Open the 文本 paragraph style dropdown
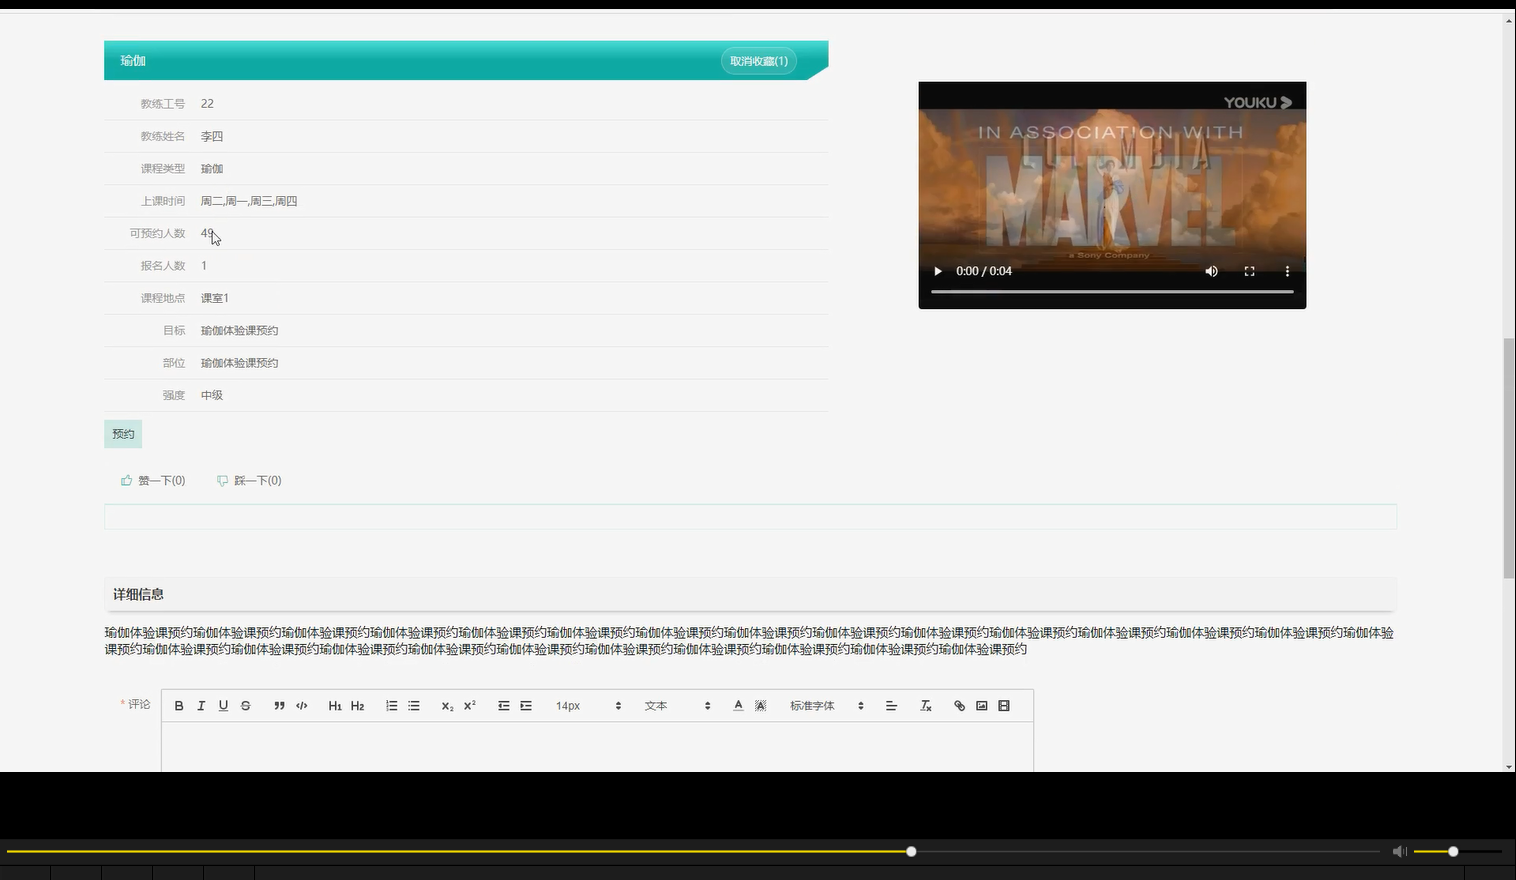 [x=678, y=706]
